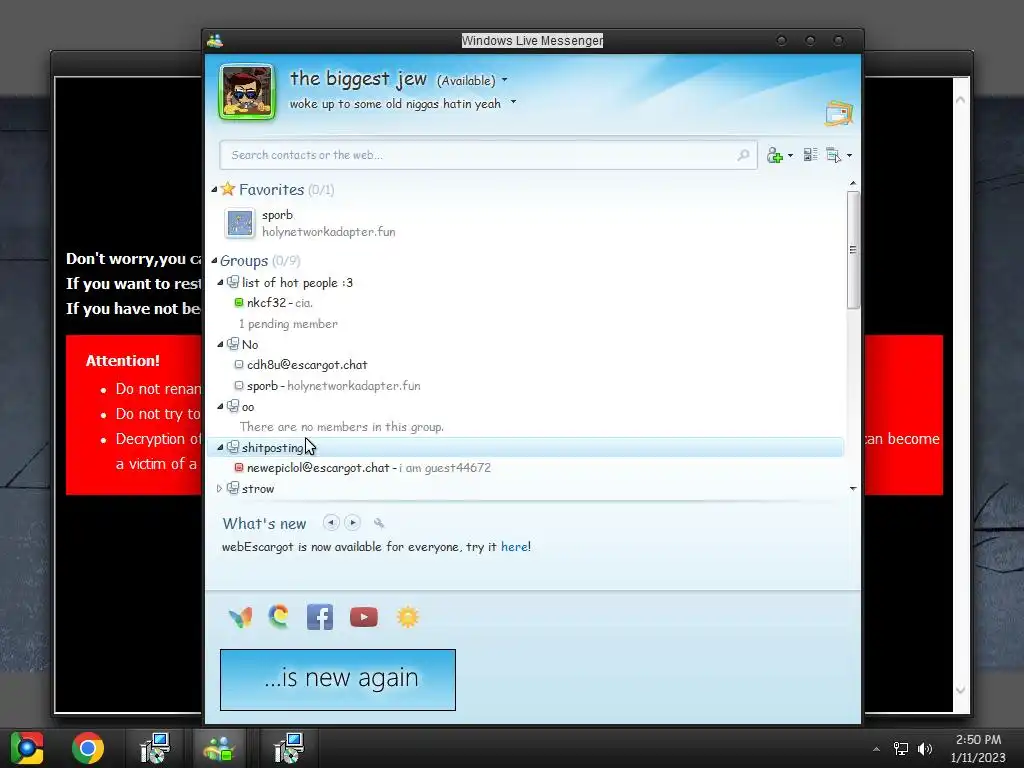Click the 'No' group icon

[x=232, y=344]
